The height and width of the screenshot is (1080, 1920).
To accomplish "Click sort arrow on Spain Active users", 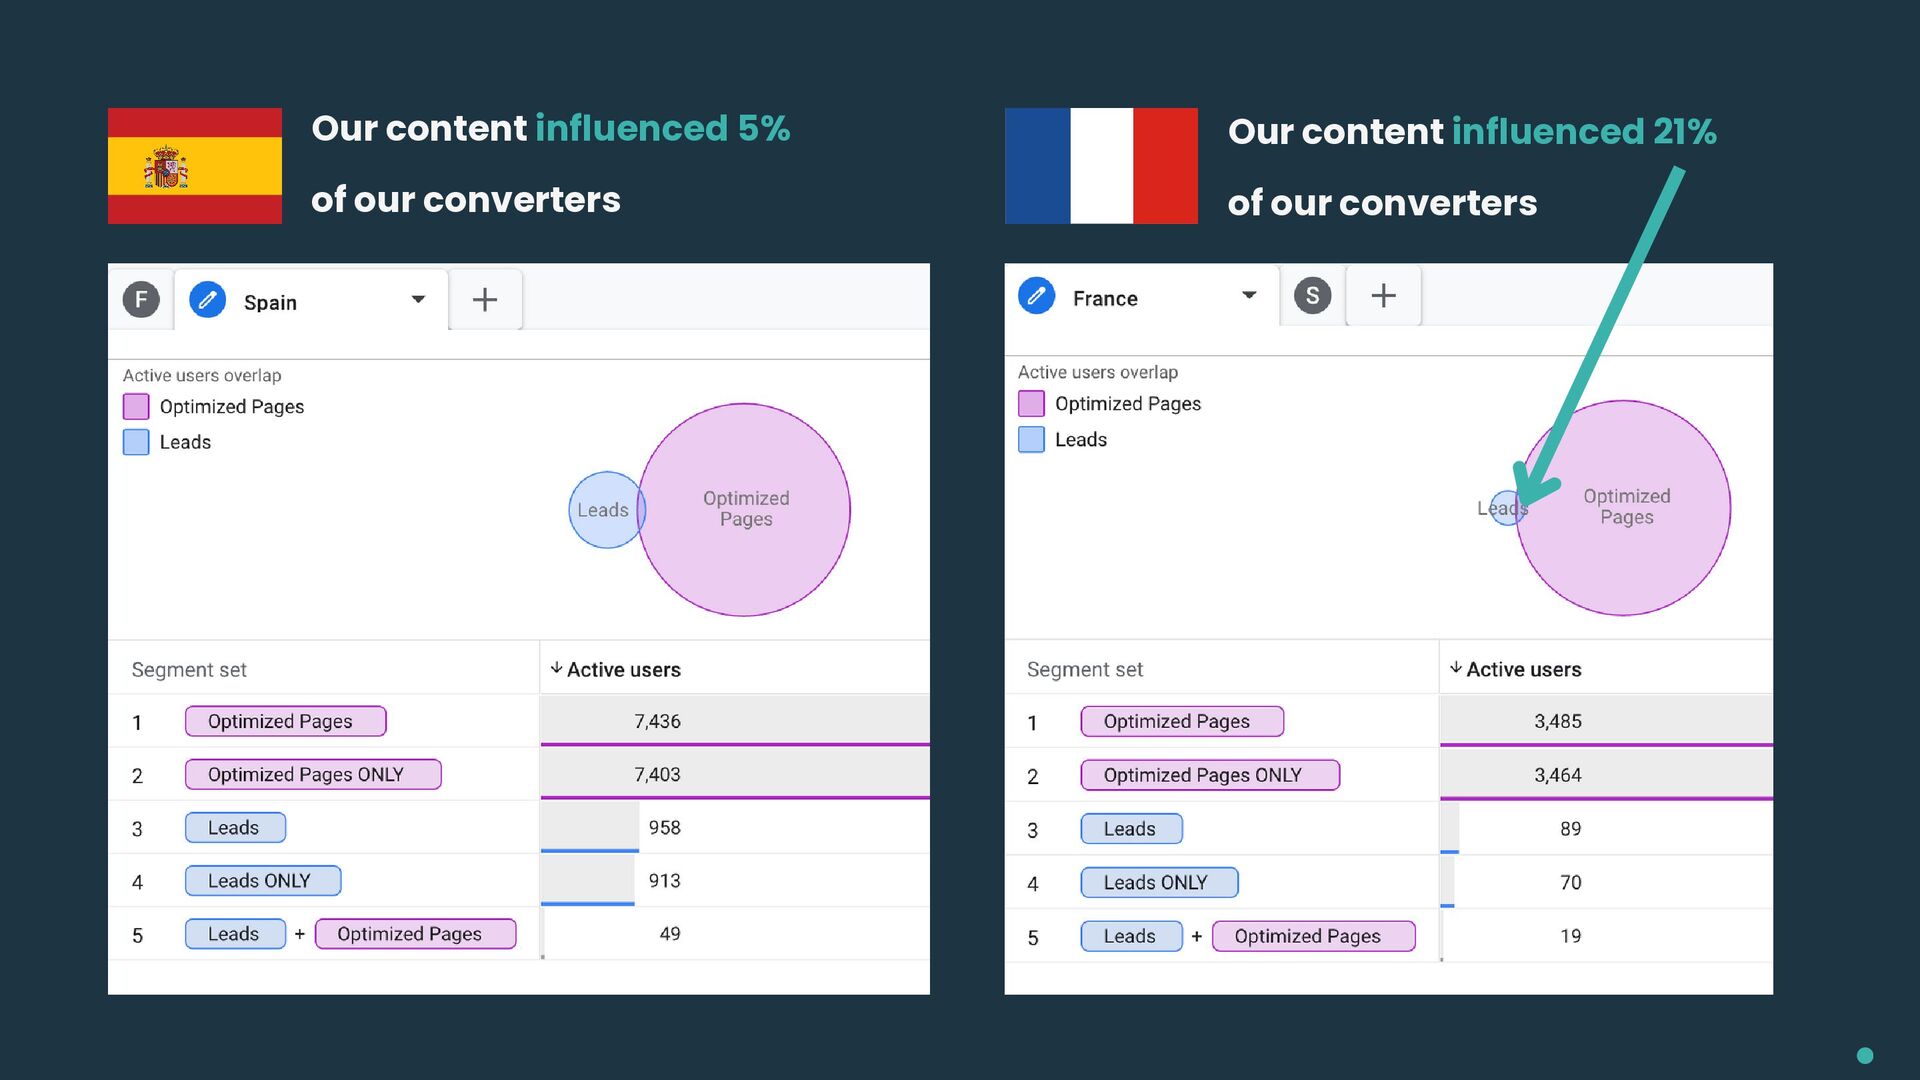I will click(556, 668).
